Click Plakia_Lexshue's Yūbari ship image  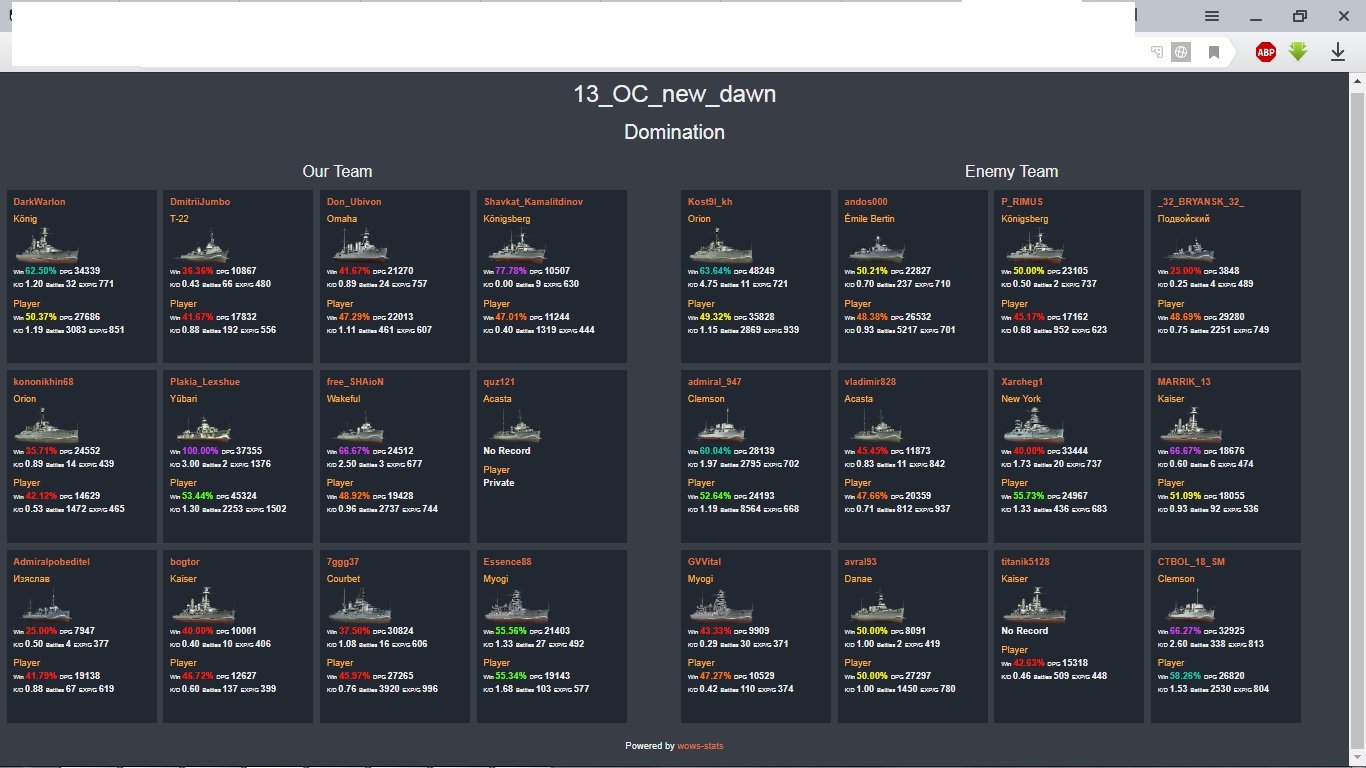[203, 425]
